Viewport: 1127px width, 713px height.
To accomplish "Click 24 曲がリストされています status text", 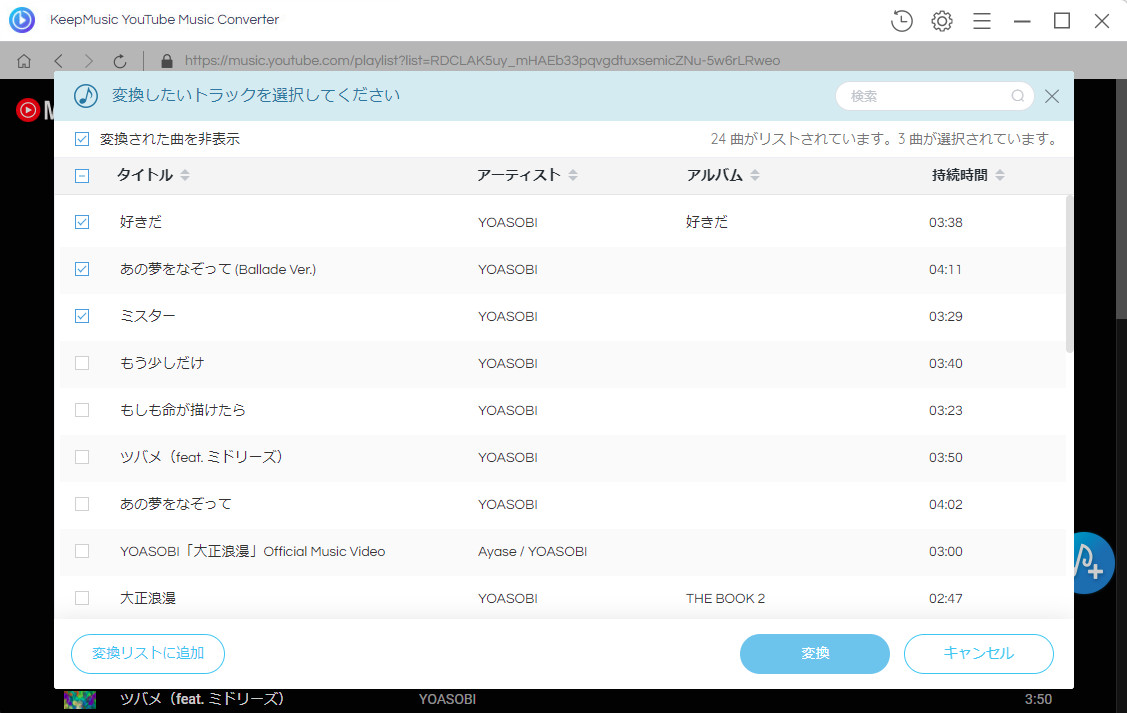I will click(800, 139).
